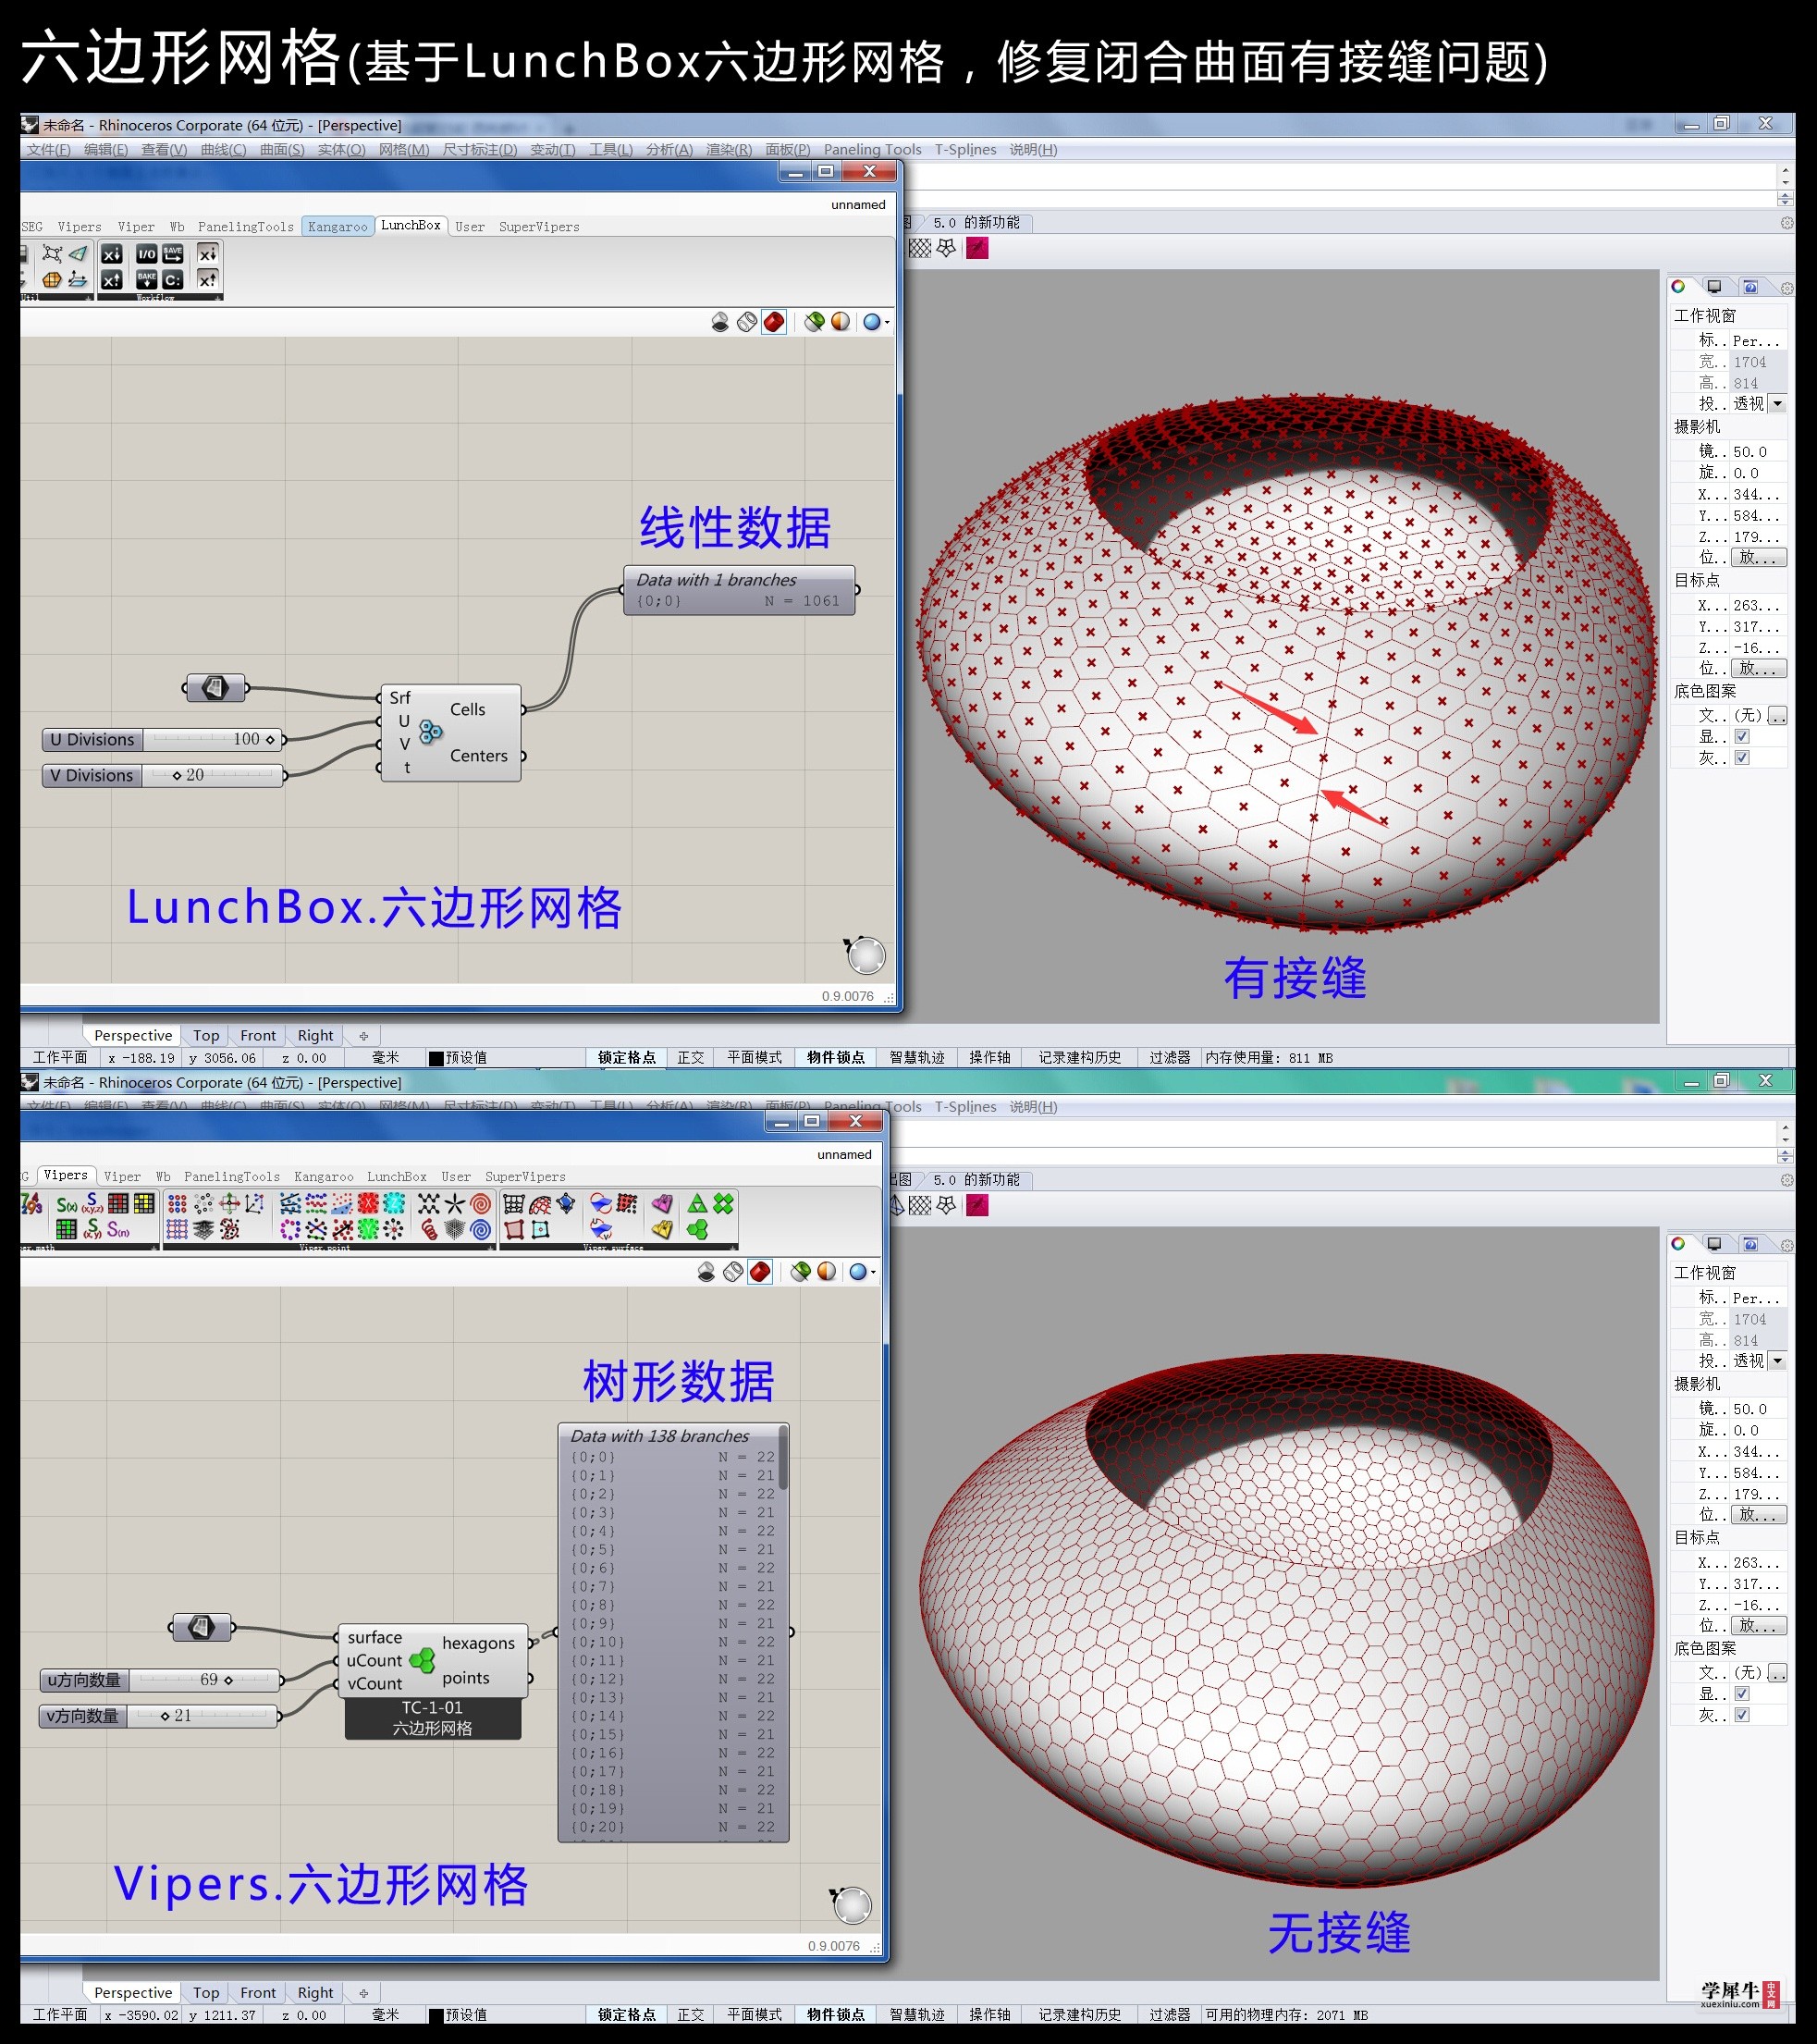Click the wireframe preview icon in LunchBox window
This screenshot has height=2044, width=1817.
747,322
